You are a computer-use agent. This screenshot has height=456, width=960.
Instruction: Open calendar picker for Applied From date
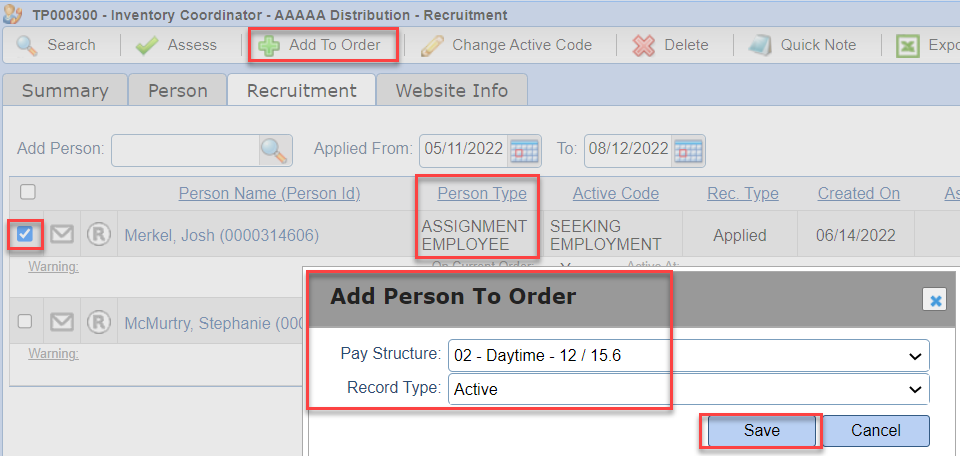pyautogui.click(x=524, y=150)
